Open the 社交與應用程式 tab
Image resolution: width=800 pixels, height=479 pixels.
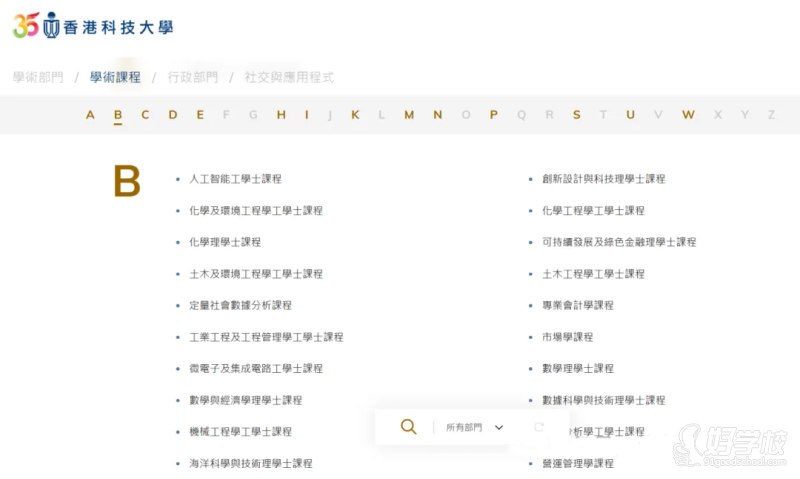[289, 77]
